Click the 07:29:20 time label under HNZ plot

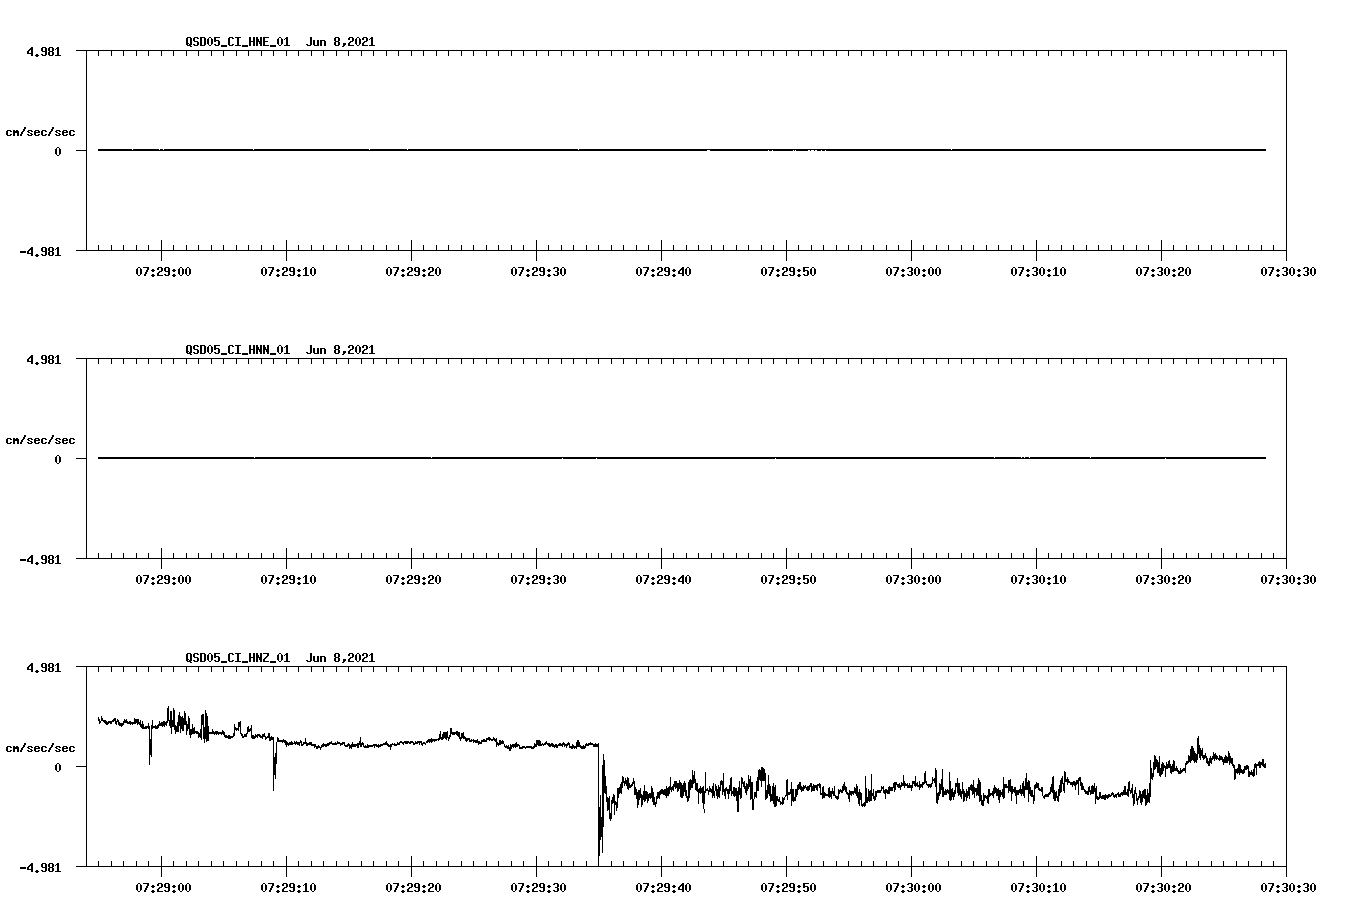pyautogui.click(x=413, y=887)
